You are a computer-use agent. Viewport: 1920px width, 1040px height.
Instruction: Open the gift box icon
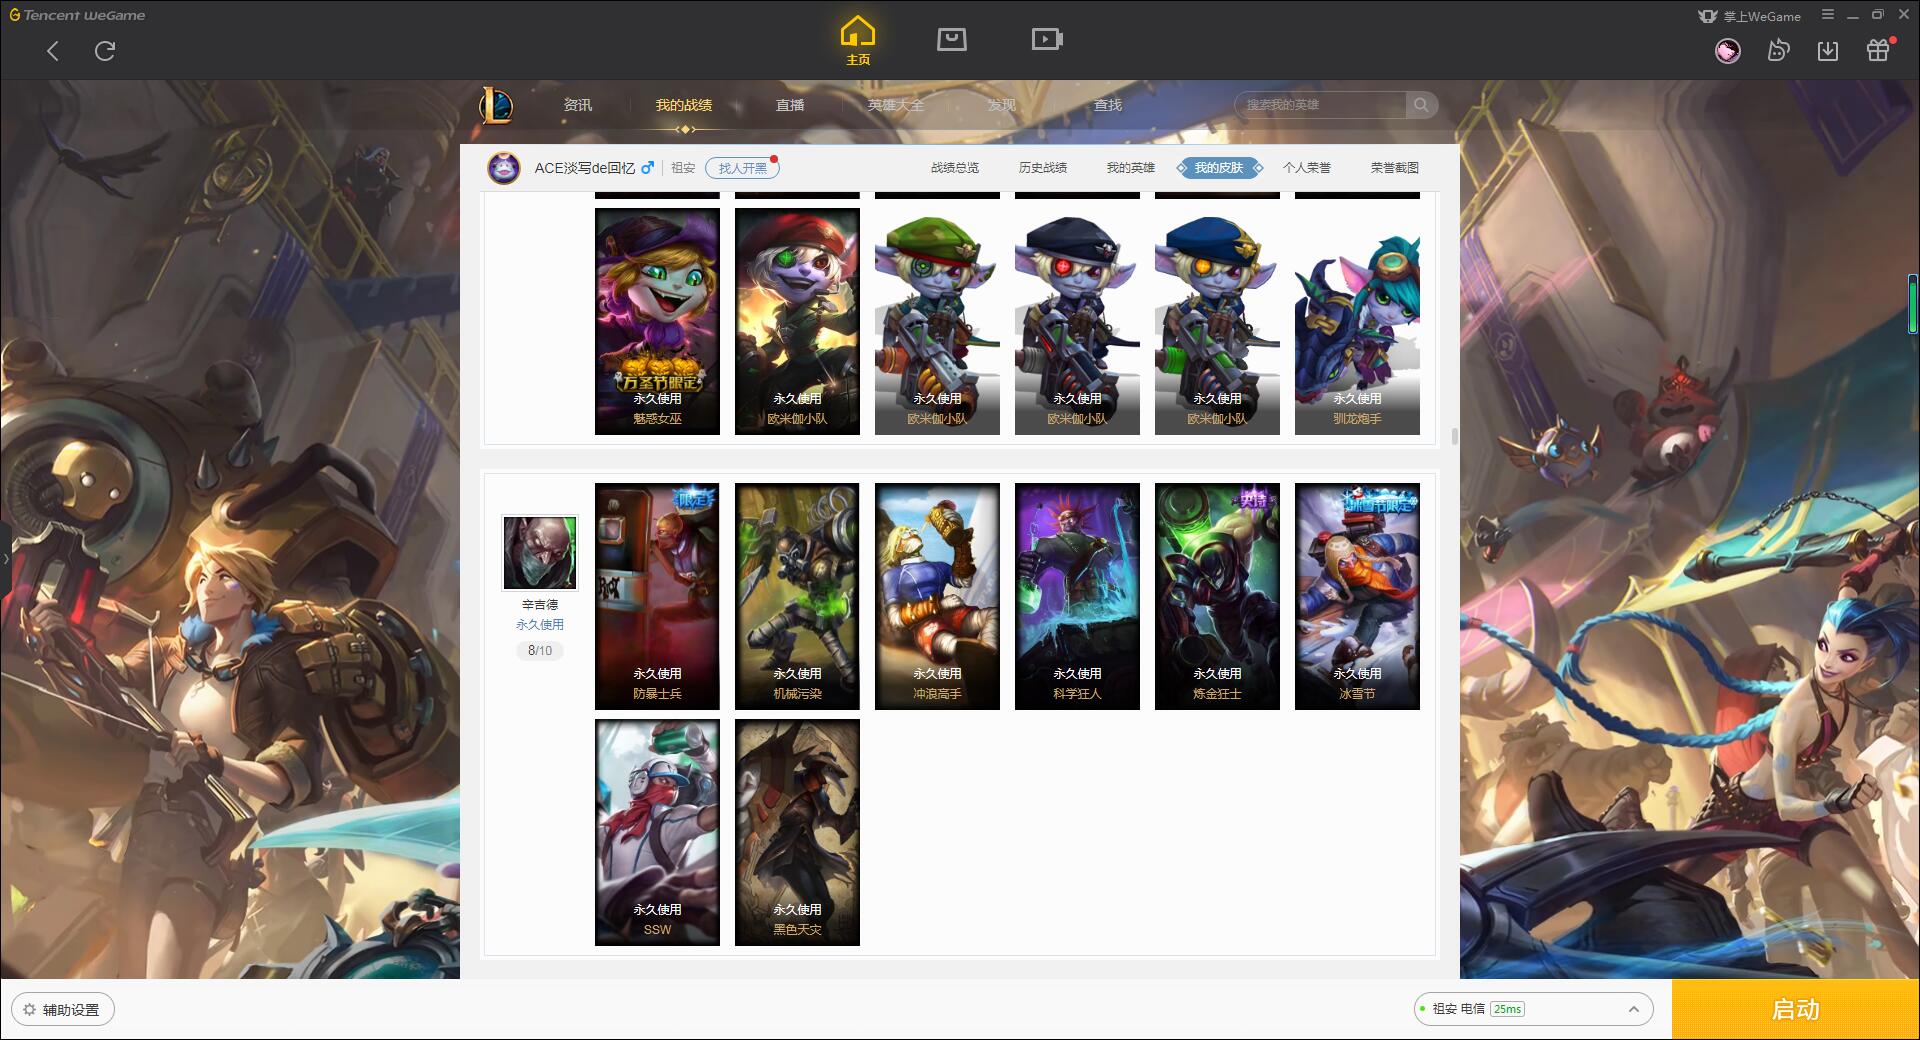(1878, 50)
